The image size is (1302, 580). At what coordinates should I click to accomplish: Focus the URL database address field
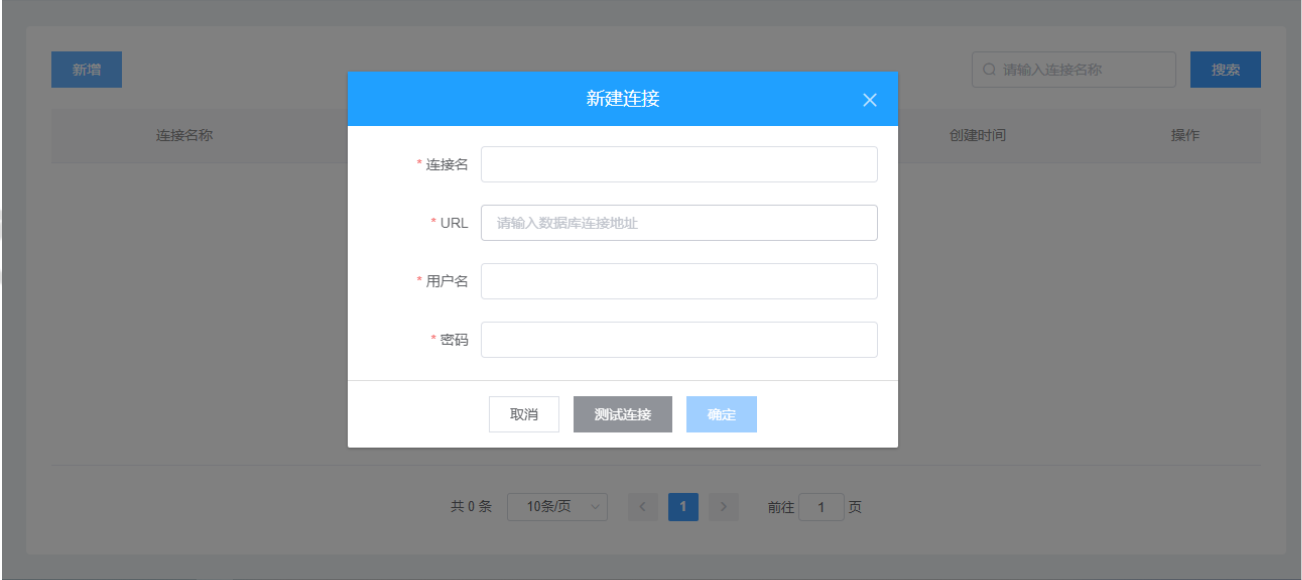(x=679, y=223)
